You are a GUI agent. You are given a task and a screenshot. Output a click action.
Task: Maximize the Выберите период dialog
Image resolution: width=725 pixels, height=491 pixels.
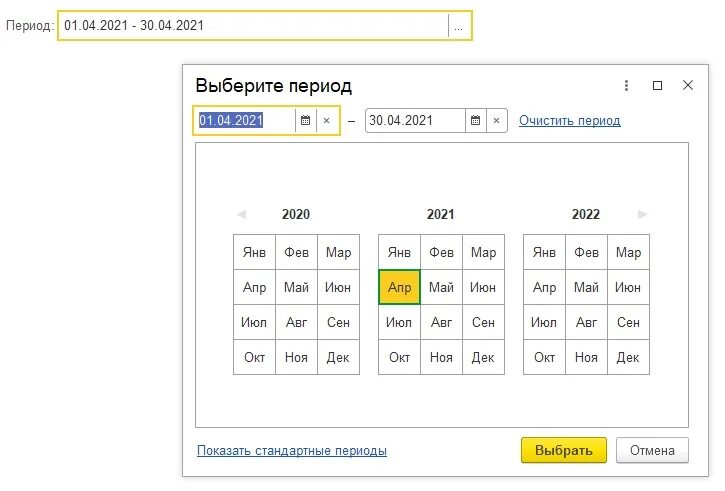click(657, 86)
